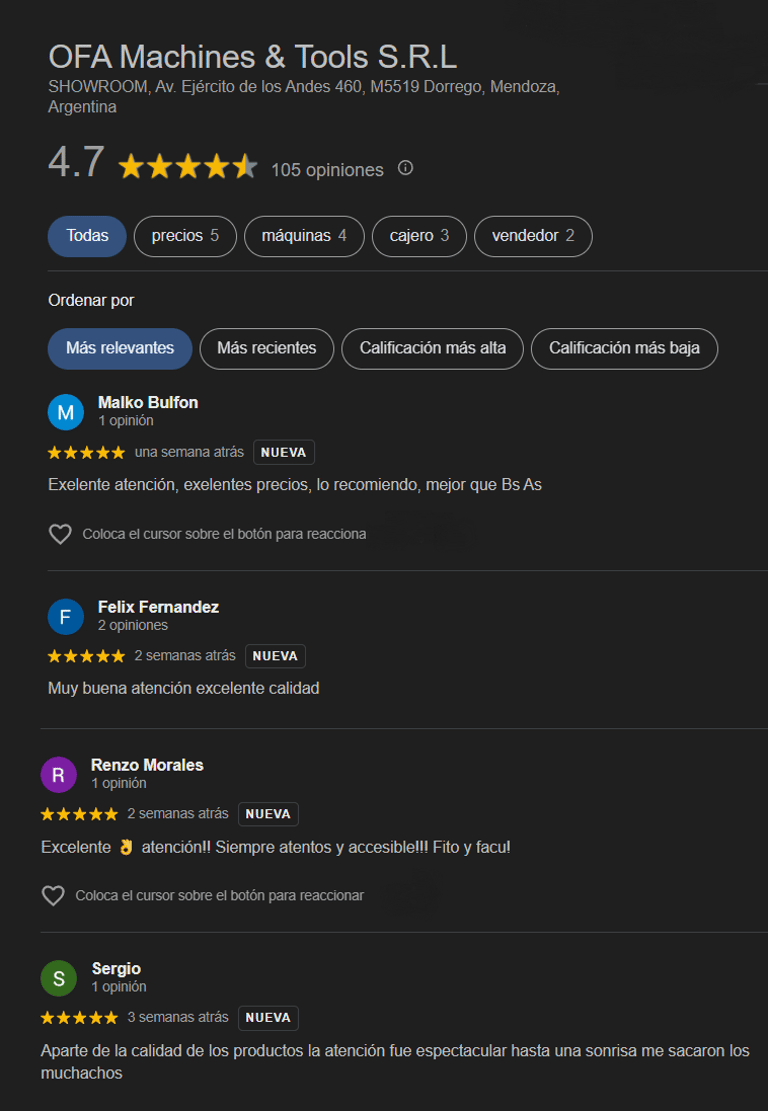Select the Todas filter chip

point(87,236)
